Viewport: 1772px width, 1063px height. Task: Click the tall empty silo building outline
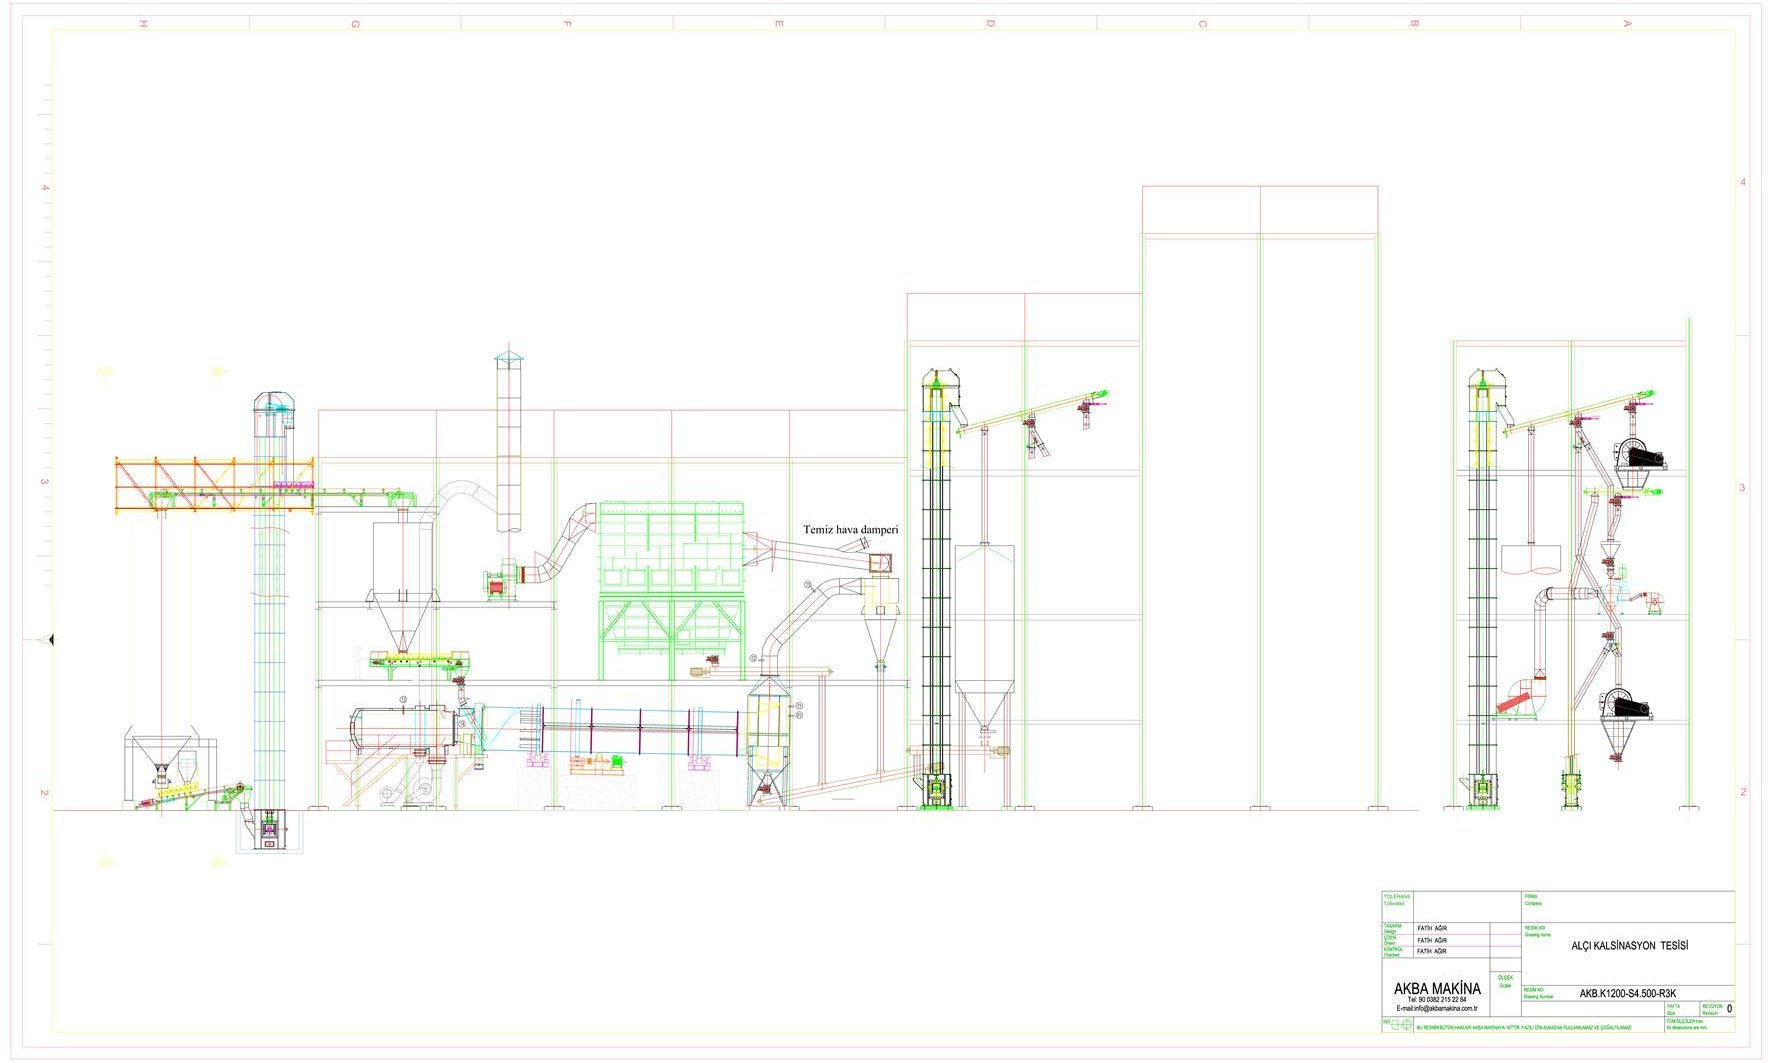1260,500
